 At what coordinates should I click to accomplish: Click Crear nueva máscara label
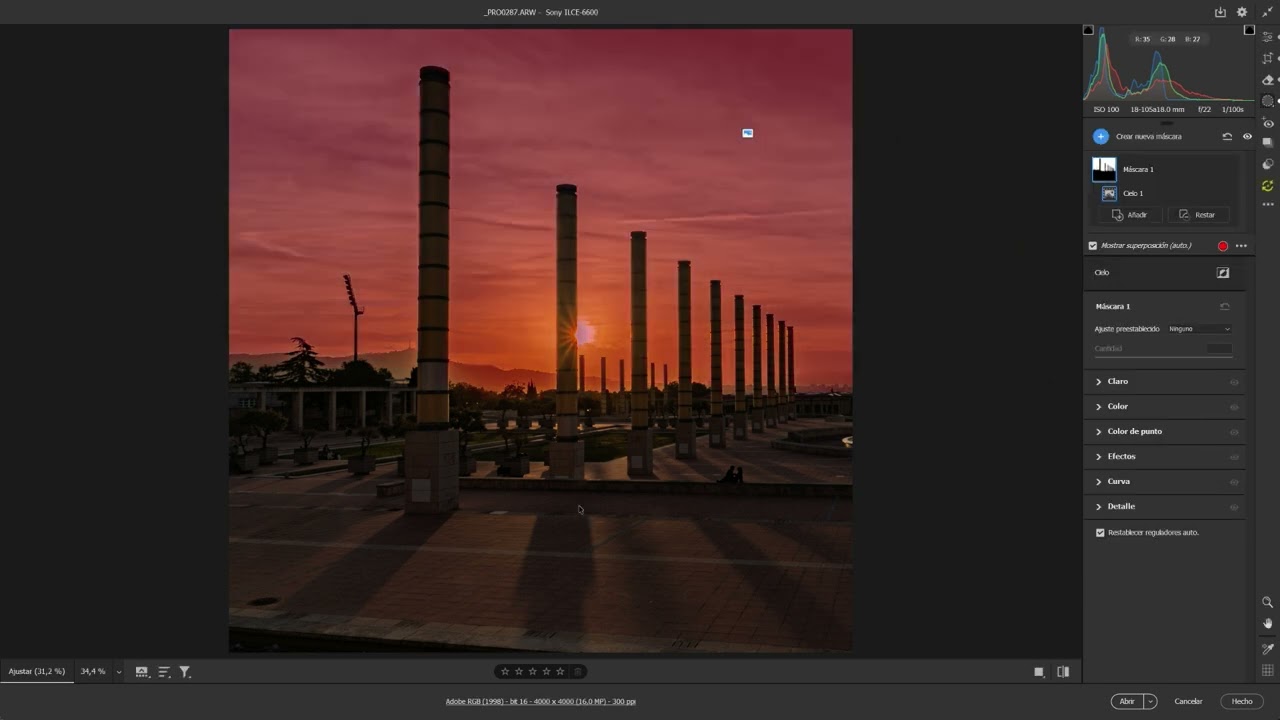coord(1148,136)
